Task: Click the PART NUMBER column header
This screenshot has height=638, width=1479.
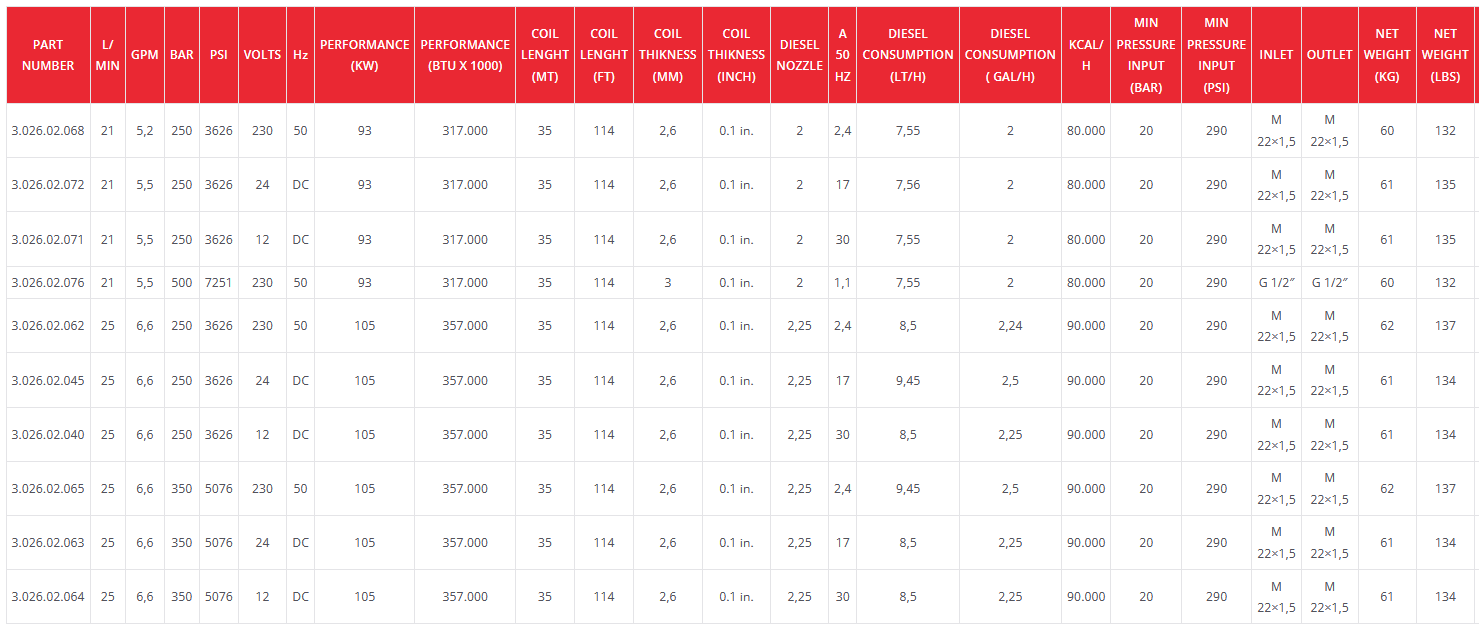Action: click(x=48, y=55)
